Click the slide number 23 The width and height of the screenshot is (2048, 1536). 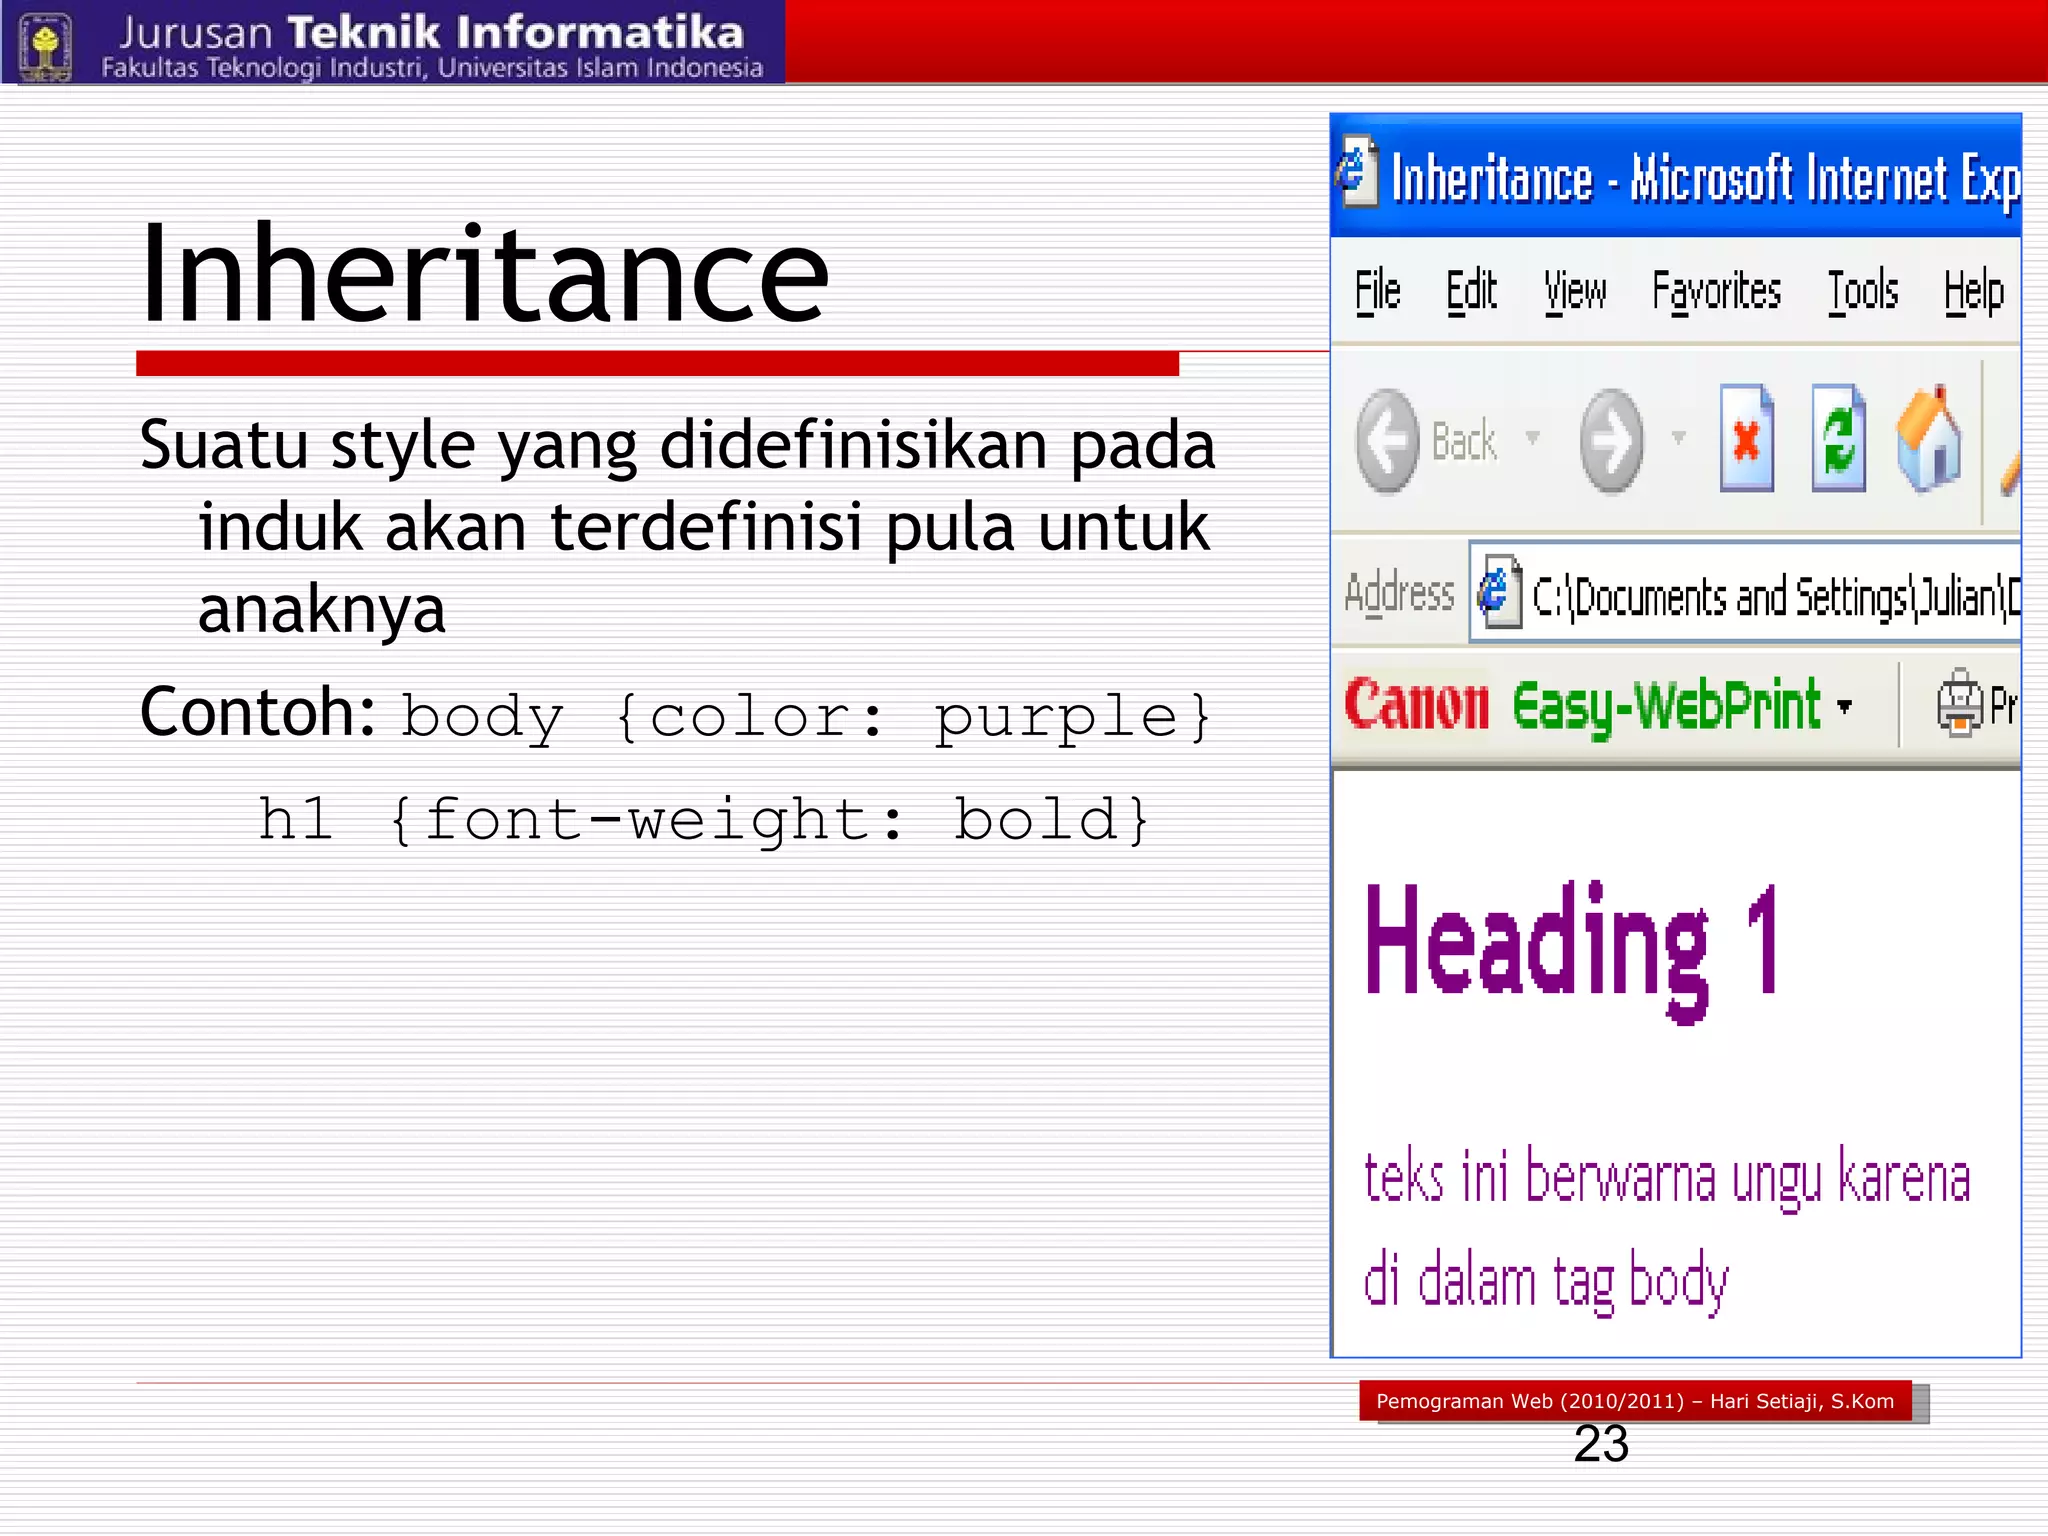click(x=1601, y=1444)
